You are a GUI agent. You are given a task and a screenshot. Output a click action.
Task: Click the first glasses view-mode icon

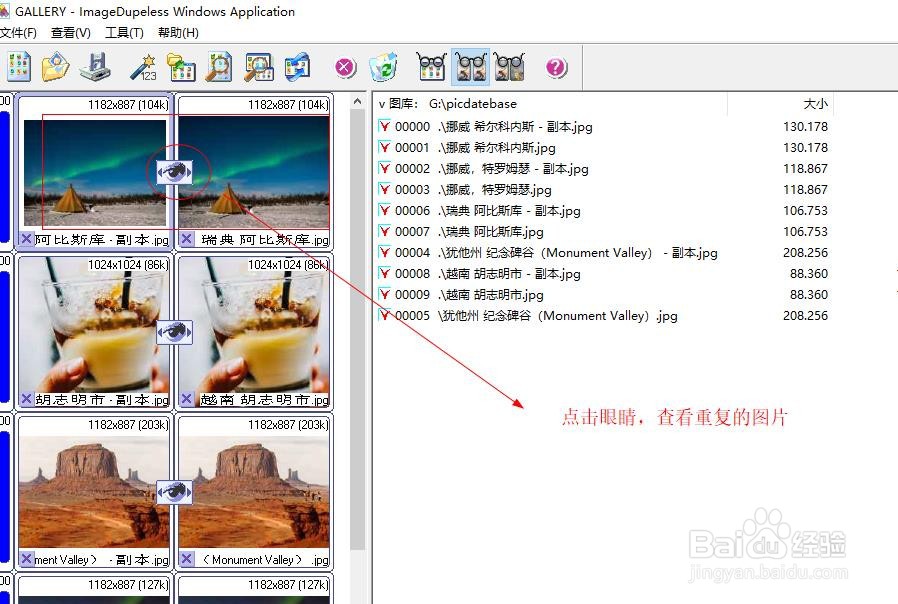point(431,67)
